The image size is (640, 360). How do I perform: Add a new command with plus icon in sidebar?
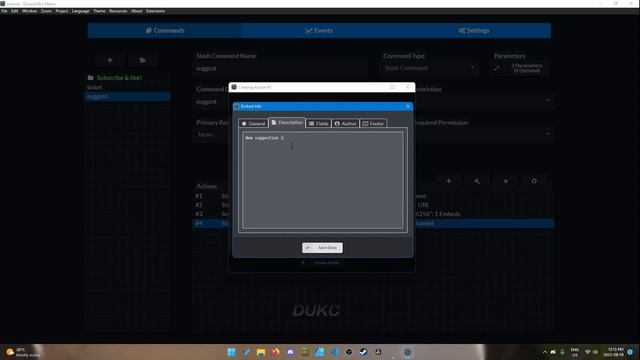pos(110,60)
